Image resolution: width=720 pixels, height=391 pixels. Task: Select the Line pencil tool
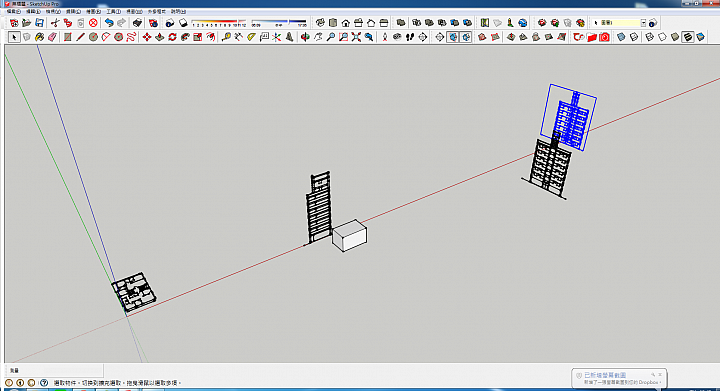tap(80, 37)
